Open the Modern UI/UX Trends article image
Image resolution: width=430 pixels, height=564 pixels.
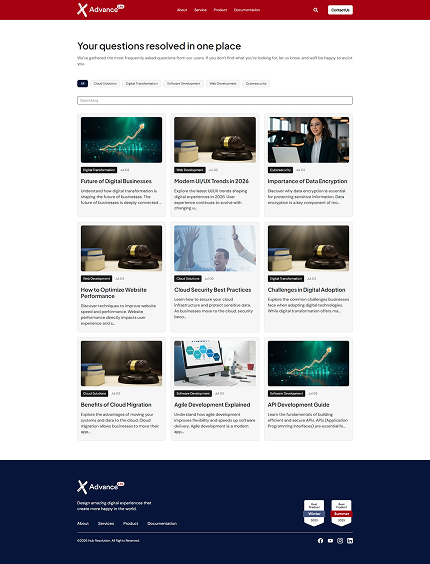pos(215,140)
